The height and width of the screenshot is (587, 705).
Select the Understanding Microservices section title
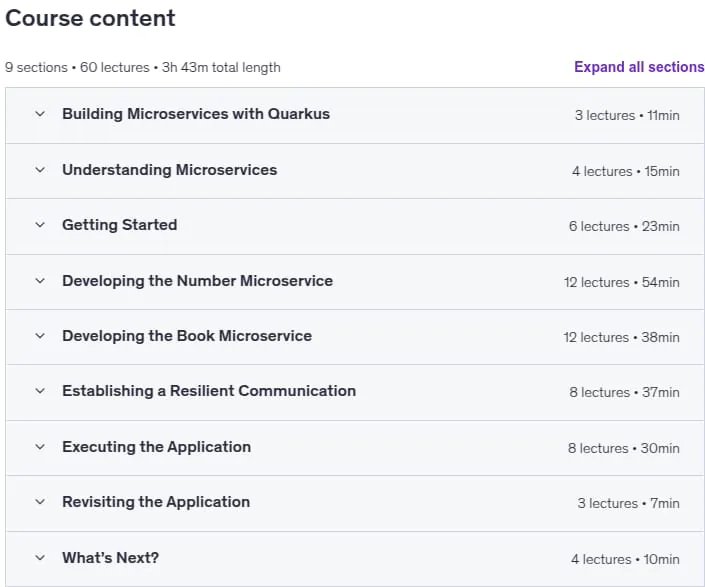click(x=170, y=170)
